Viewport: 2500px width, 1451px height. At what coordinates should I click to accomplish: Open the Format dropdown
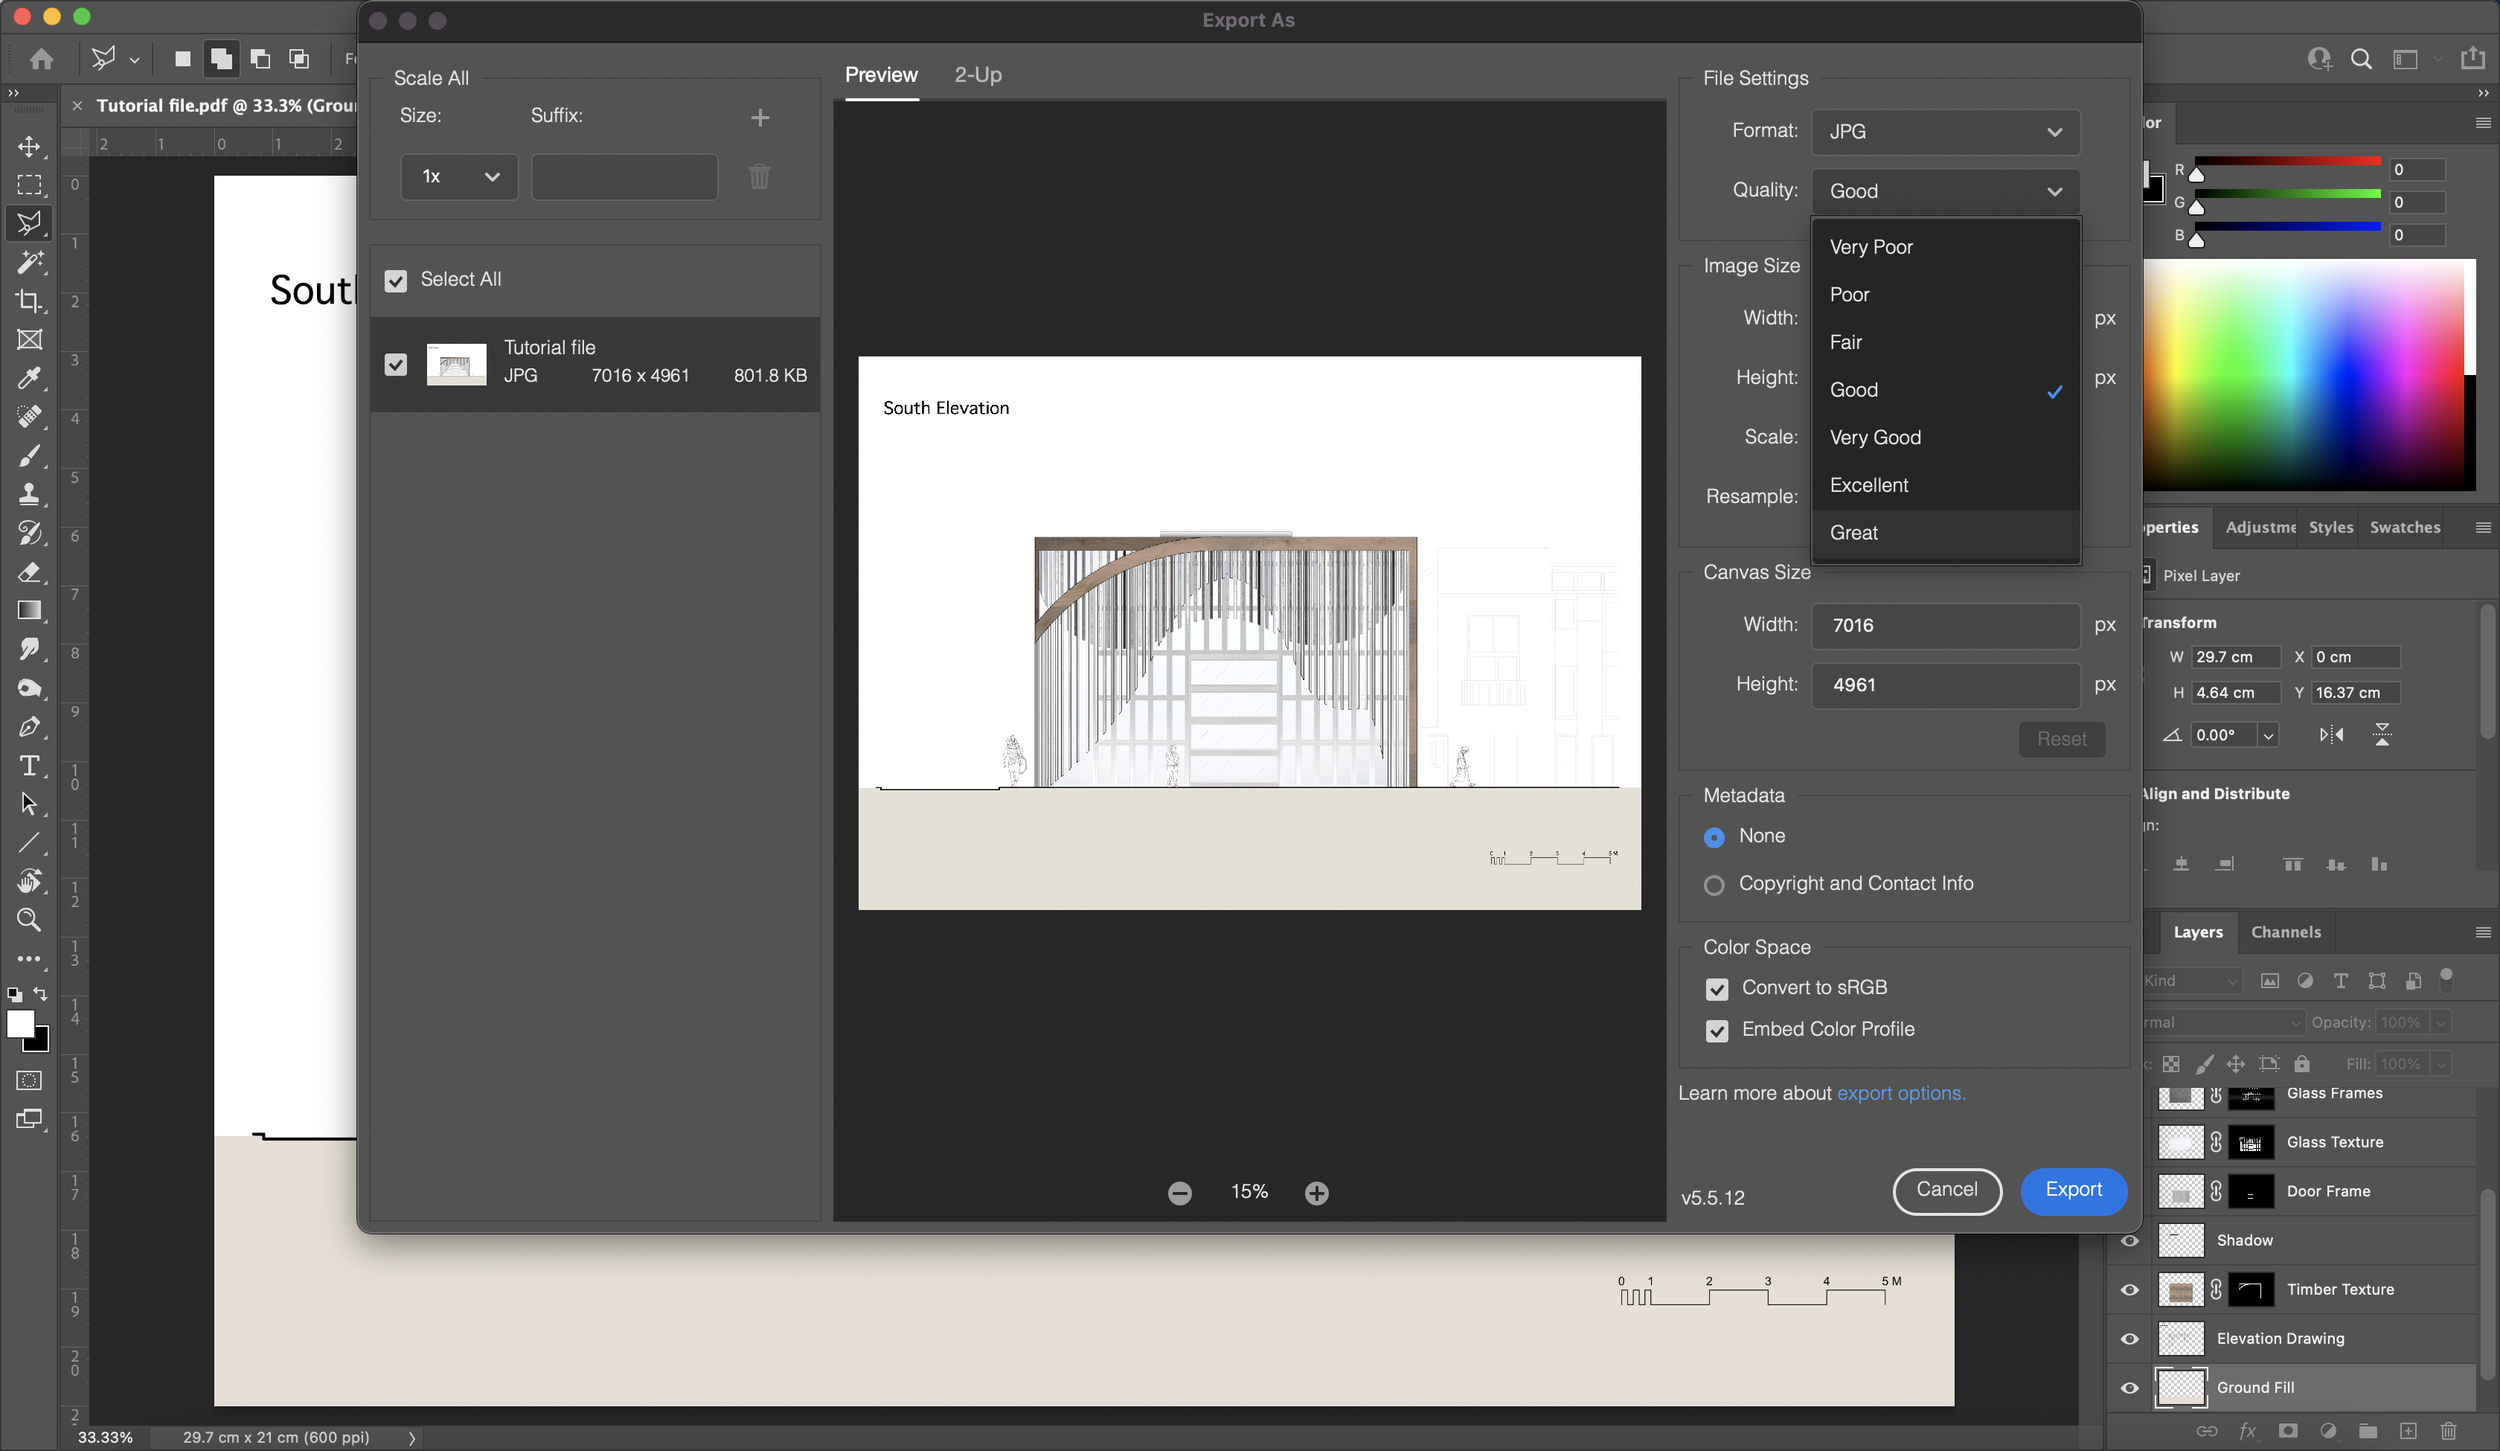pyautogui.click(x=1944, y=131)
